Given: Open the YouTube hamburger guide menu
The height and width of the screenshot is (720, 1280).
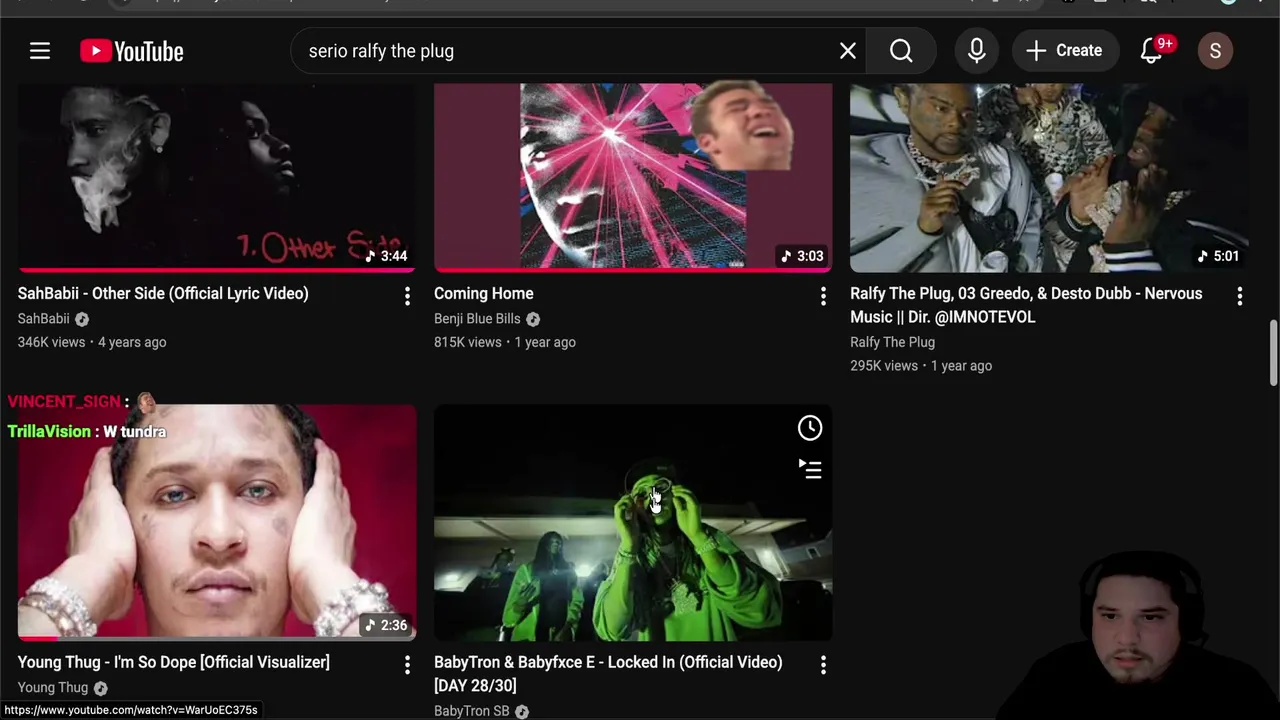Looking at the screenshot, I should (40, 51).
